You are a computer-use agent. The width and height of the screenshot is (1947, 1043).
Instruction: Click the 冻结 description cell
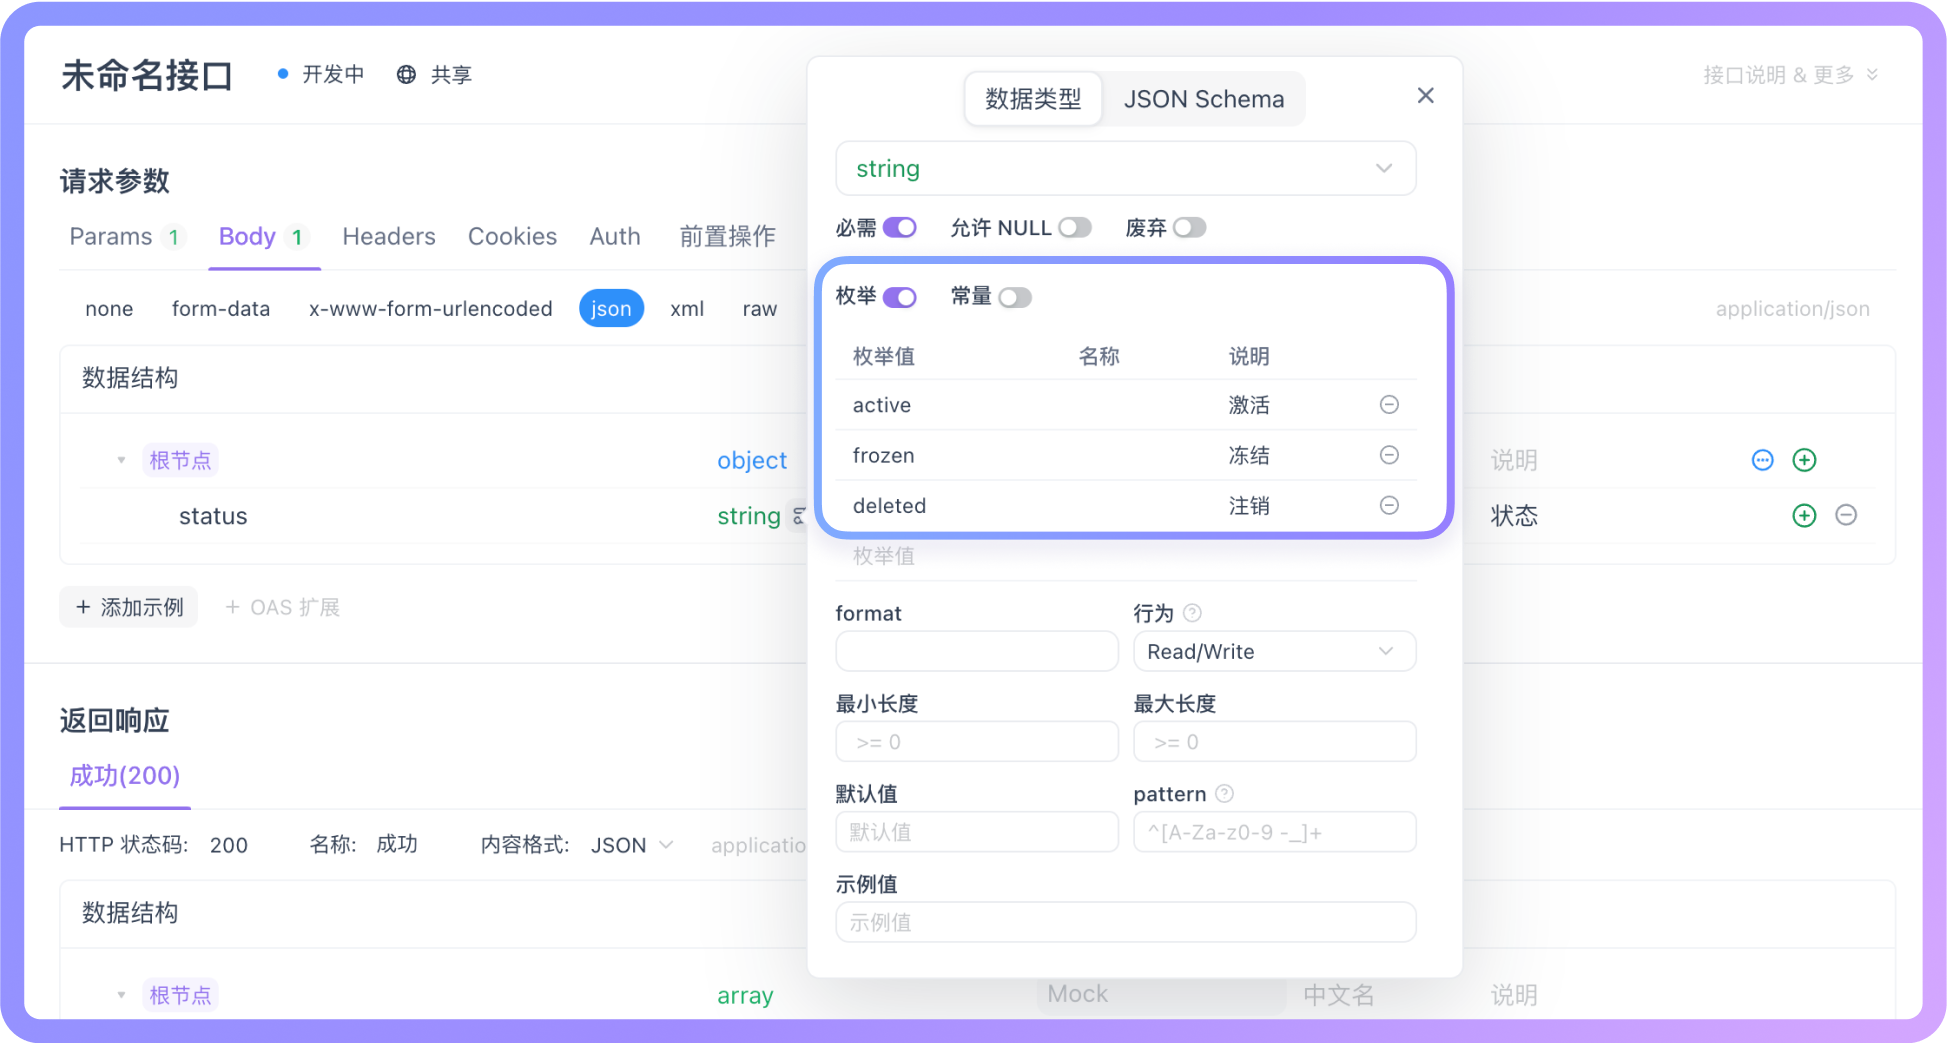pyautogui.click(x=1249, y=455)
